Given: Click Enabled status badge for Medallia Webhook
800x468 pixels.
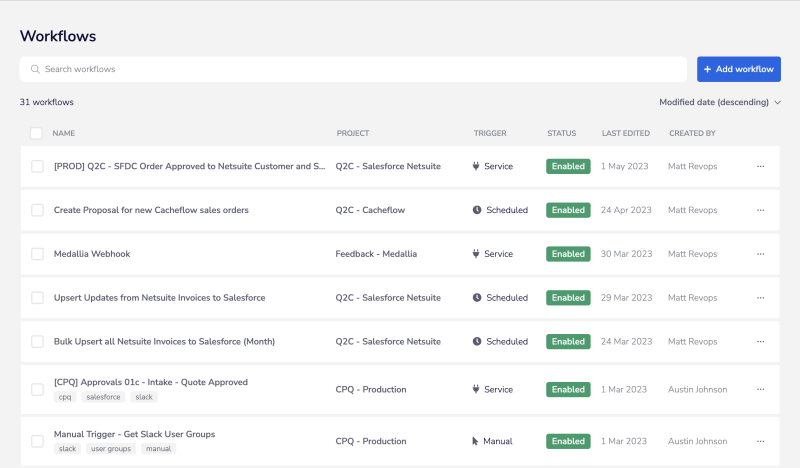Looking at the screenshot, I should pyautogui.click(x=568, y=254).
